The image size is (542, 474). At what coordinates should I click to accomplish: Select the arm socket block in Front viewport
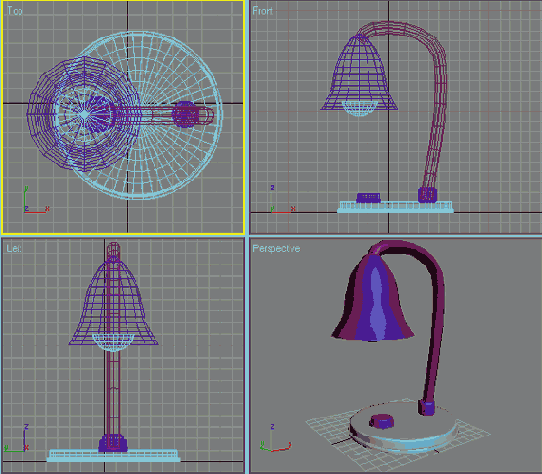click(x=427, y=195)
